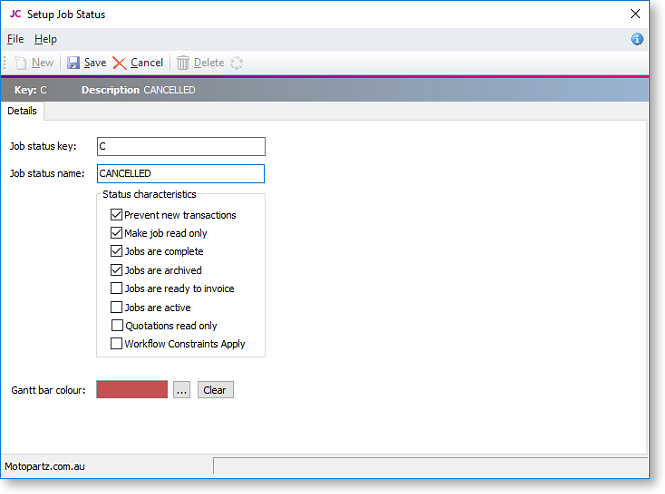The height and width of the screenshot is (494, 665).
Task: Enable Workflow Constraints Apply checkbox
Action: (x=116, y=343)
